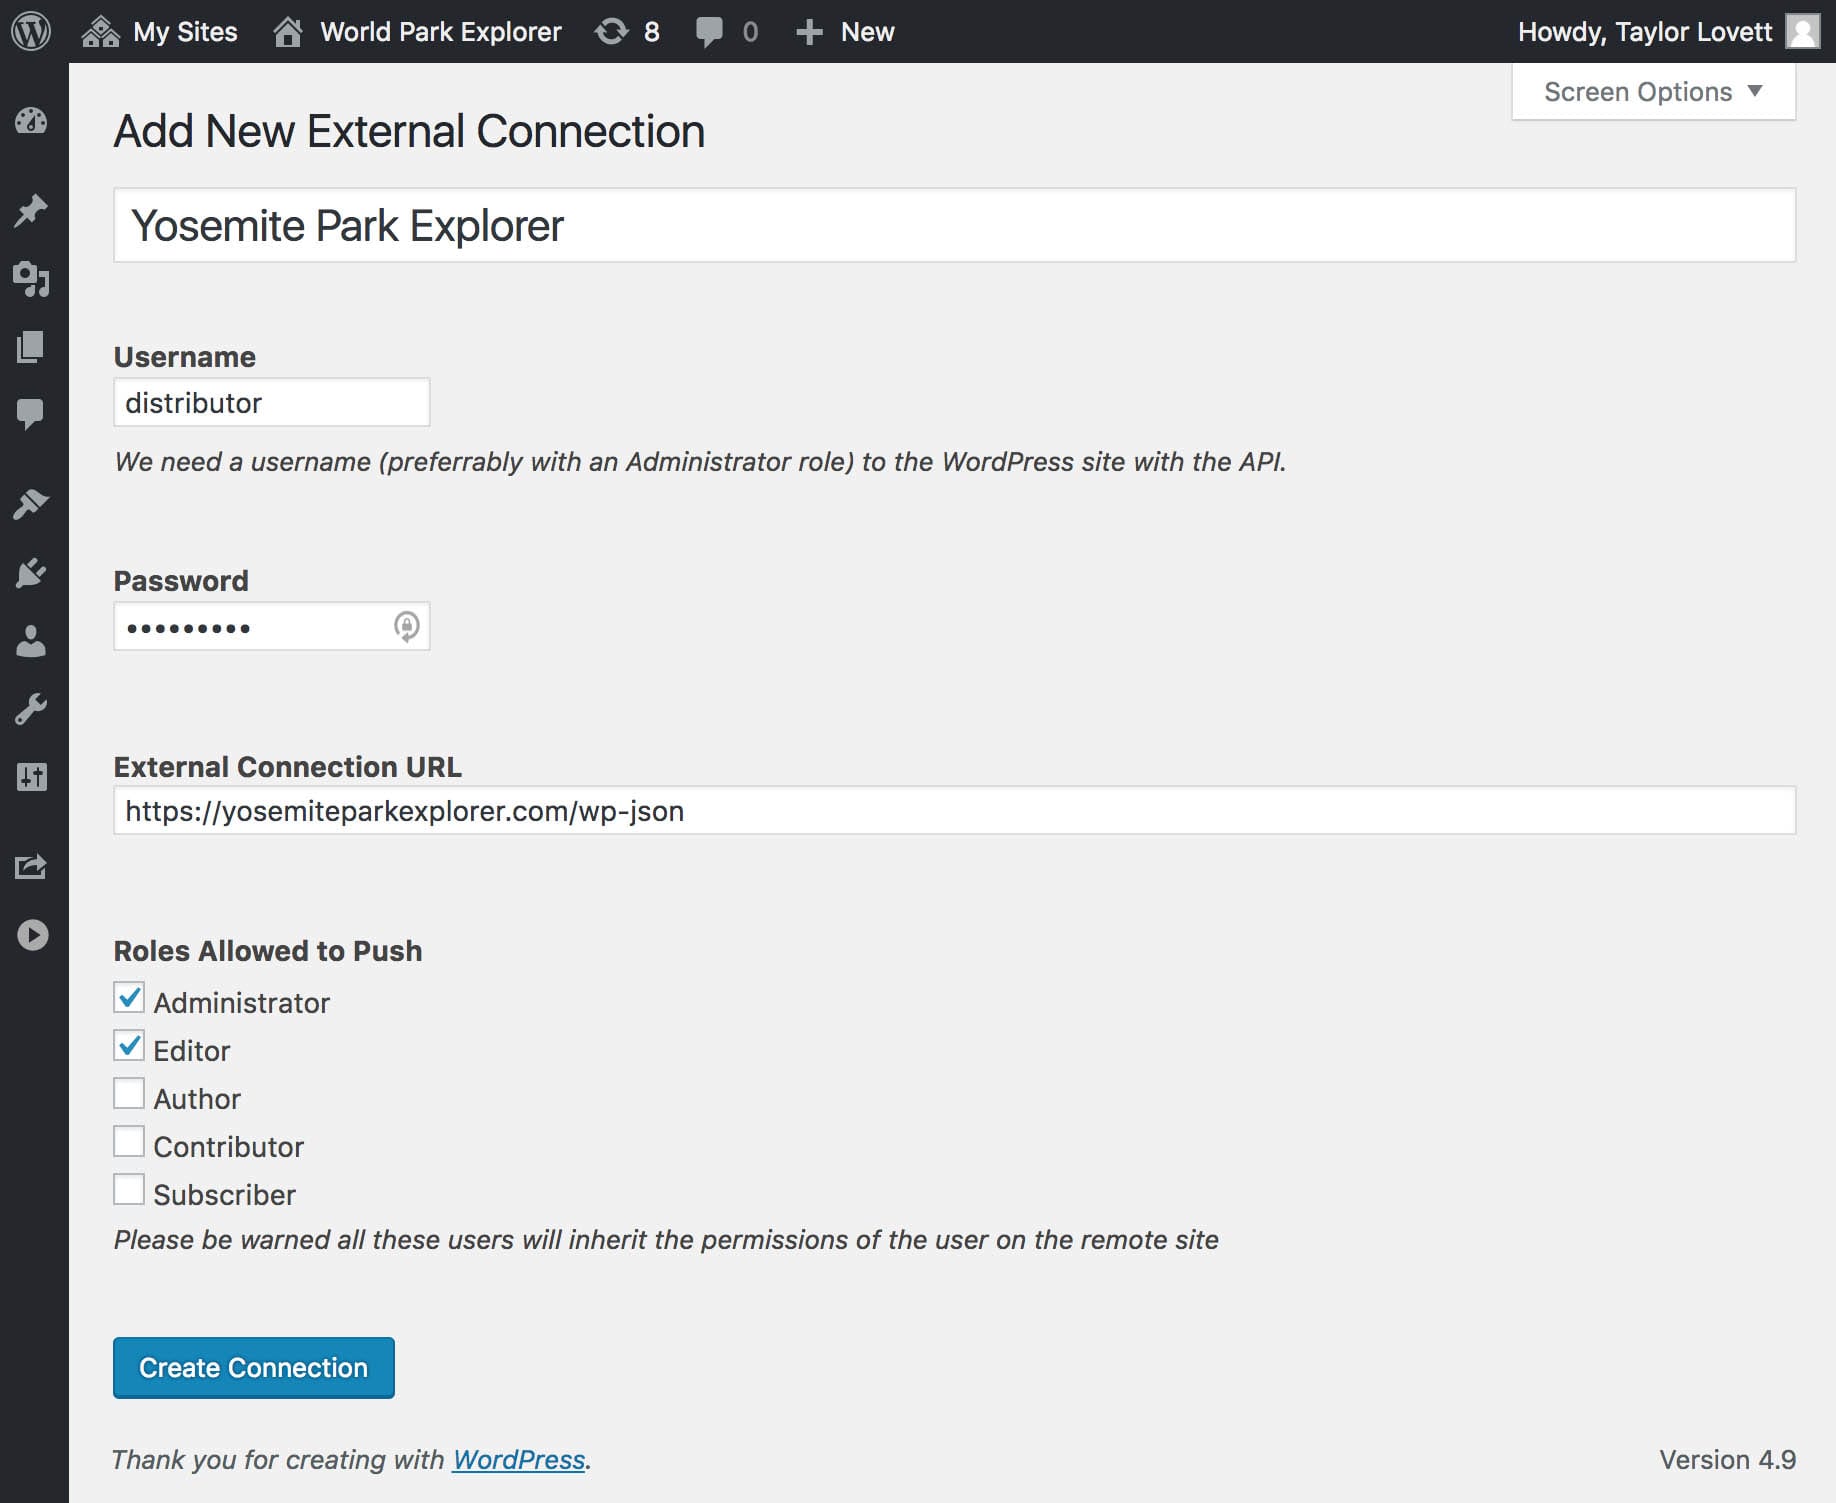Viewport: 1836px width, 1503px height.
Task: Open Distributor share icon in sidebar
Action: (x=31, y=867)
